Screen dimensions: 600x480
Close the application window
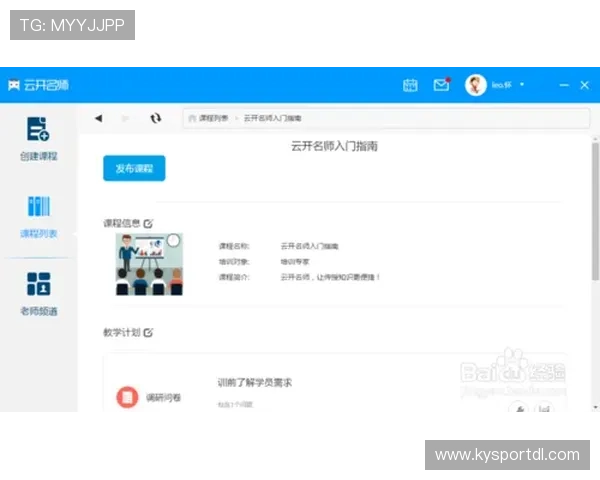coord(584,85)
